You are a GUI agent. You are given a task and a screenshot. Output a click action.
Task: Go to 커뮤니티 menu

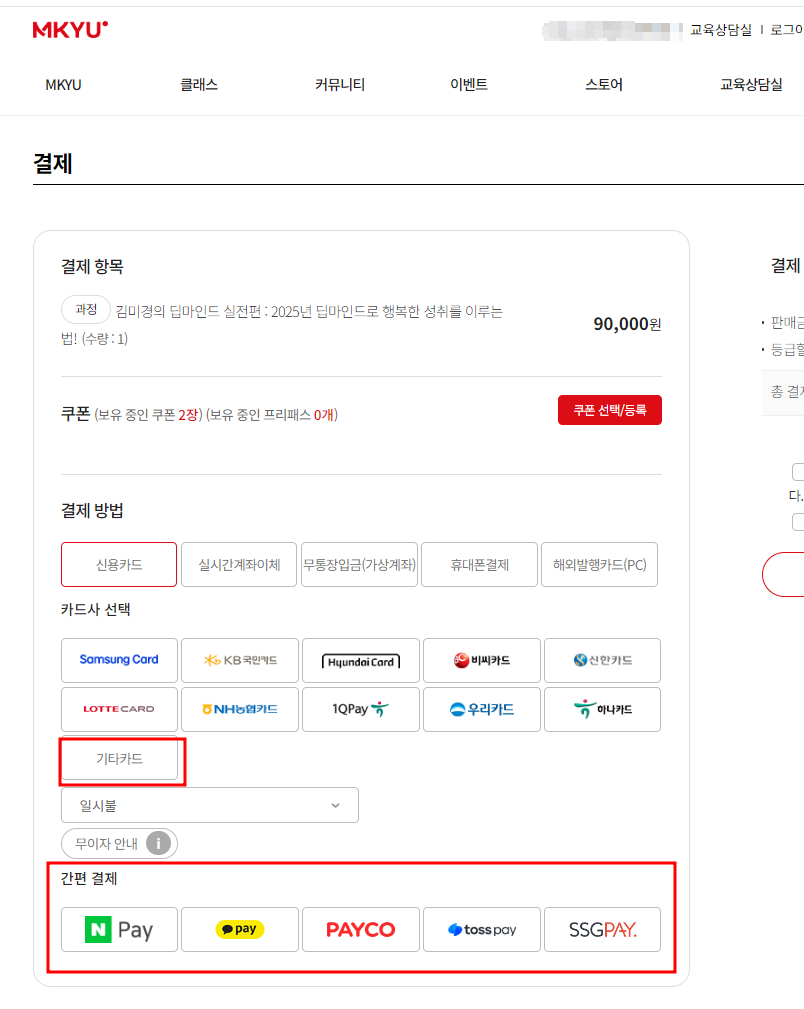[340, 85]
